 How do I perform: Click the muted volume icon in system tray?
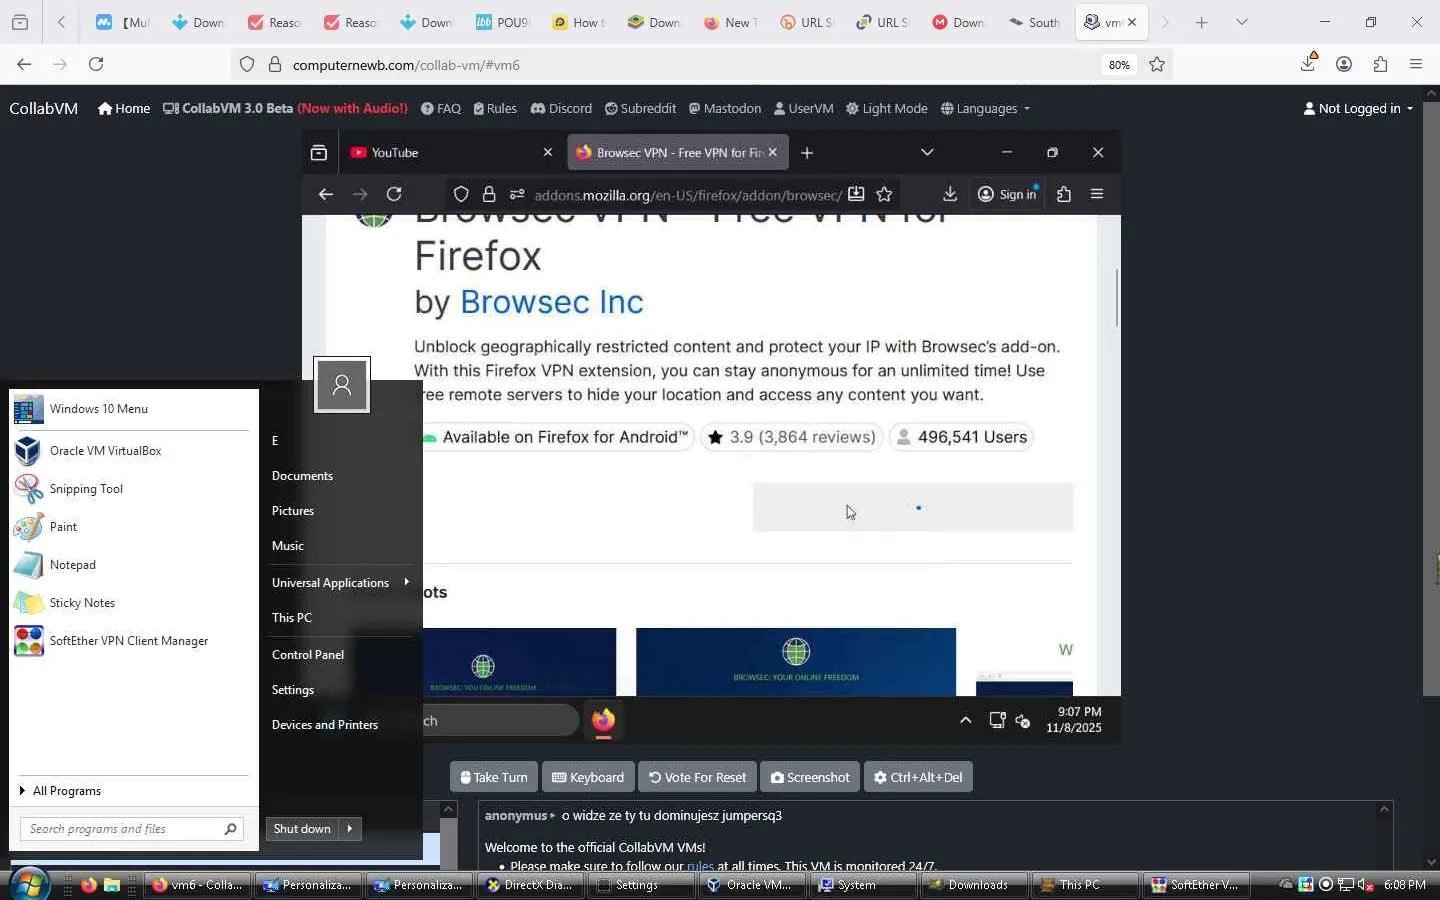coord(1365,885)
